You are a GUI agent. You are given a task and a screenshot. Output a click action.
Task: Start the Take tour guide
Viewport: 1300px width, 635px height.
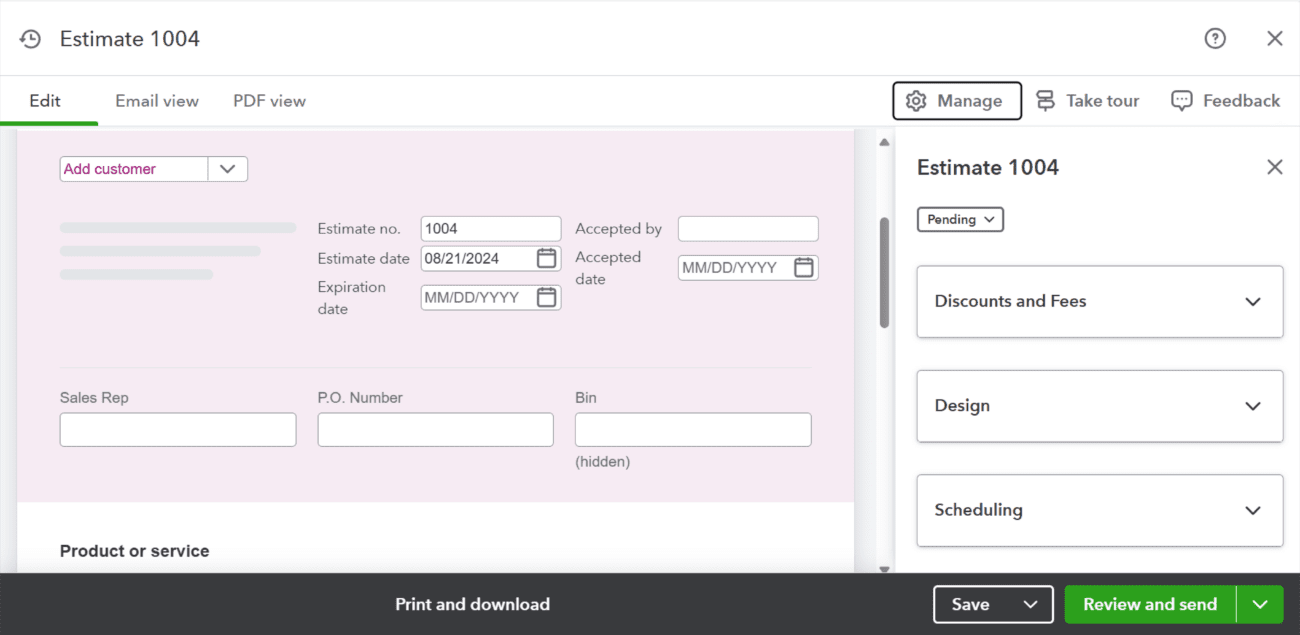[1087, 101]
